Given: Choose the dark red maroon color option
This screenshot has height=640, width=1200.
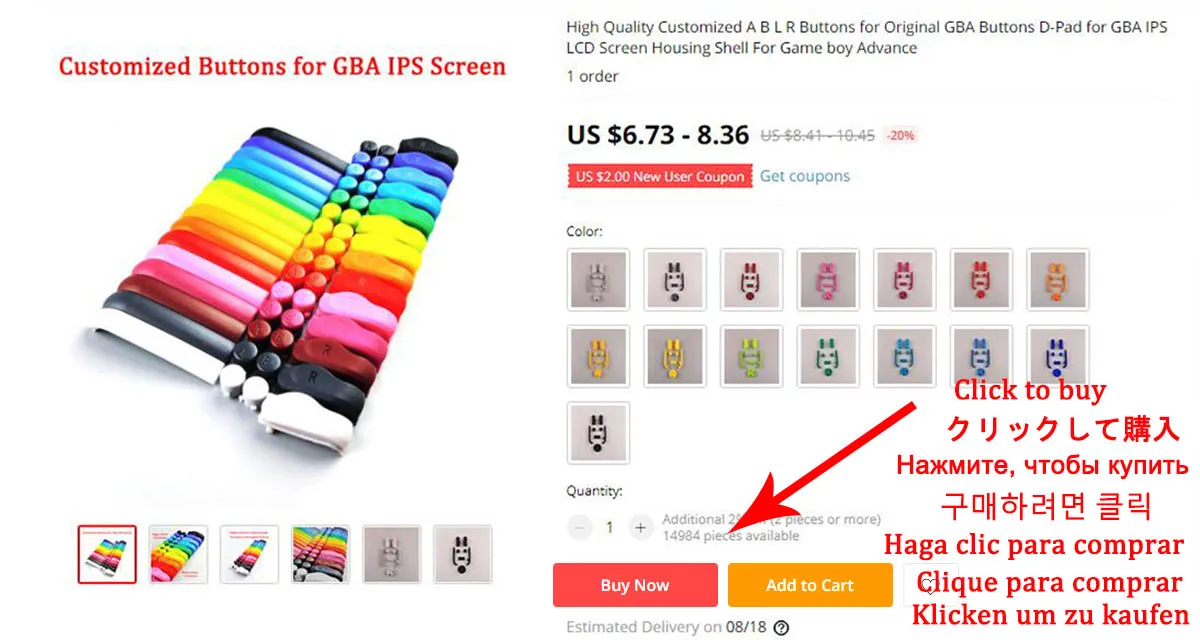Looking at the screenshot, I should tap(752, 279).
